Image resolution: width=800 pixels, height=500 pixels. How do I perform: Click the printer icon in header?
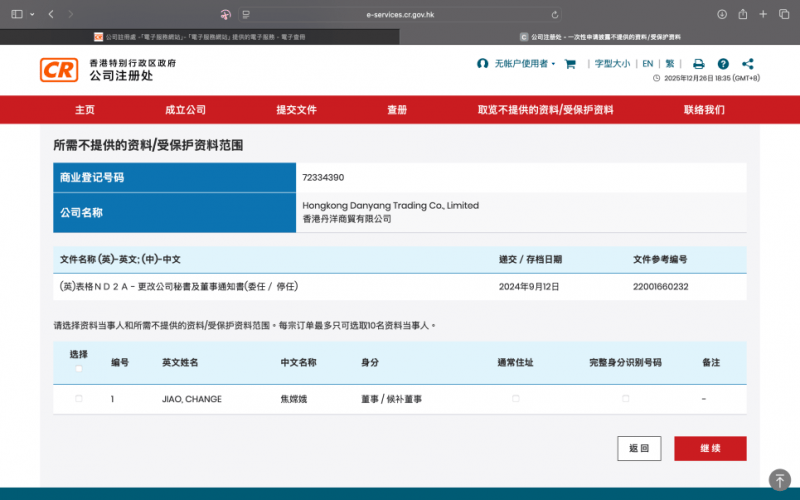[x=698, y=64]
